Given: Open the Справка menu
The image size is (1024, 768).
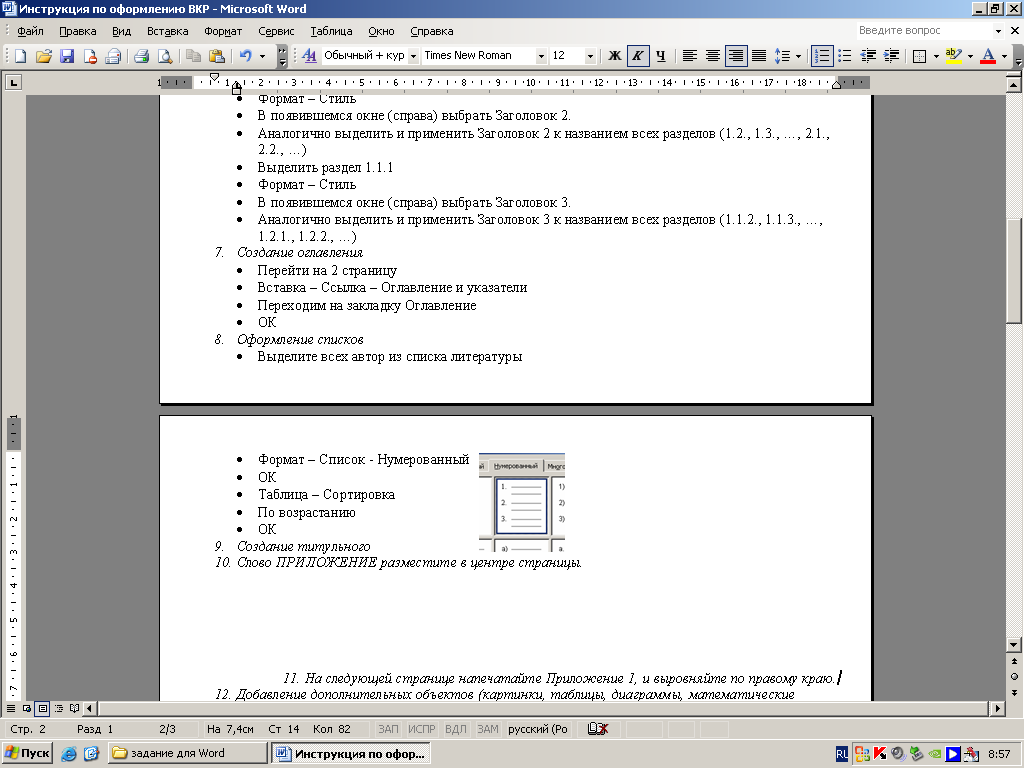Looking at the screenshot, I should [432, 31].
